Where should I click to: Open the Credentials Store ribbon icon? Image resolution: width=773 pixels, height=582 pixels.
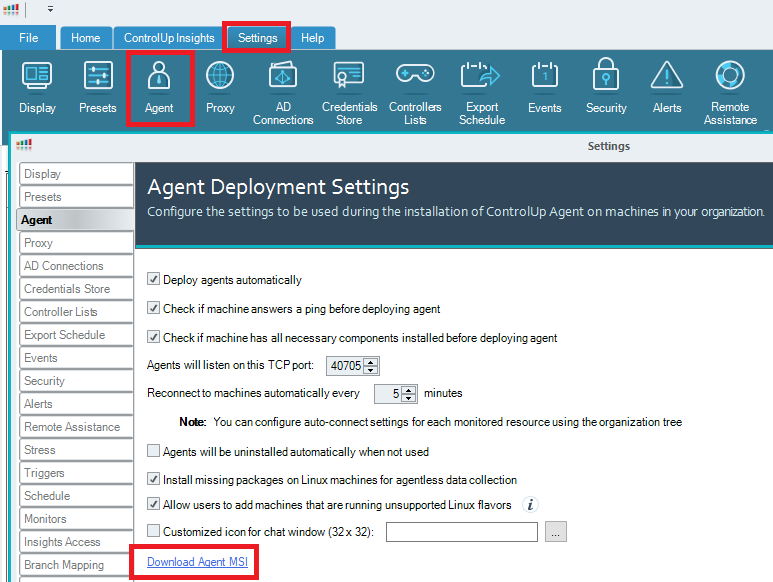(349, 92)
